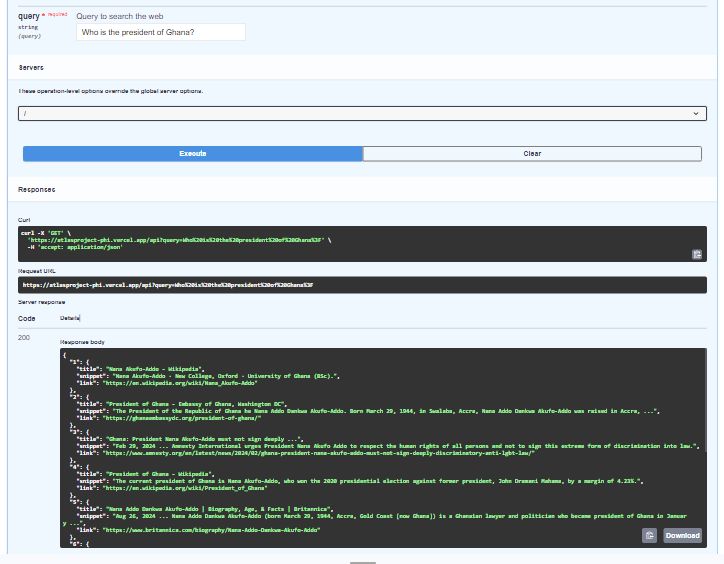Viewport: 724px width, 564px height.
Task: Click the President_of_Ghana Wikipedia link text
Action: tap(185, 488)
